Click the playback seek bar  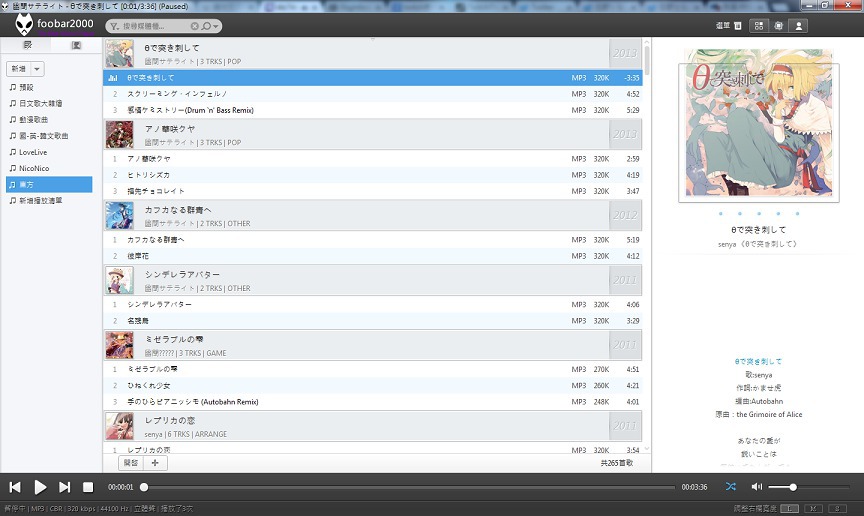click(409, 487)
